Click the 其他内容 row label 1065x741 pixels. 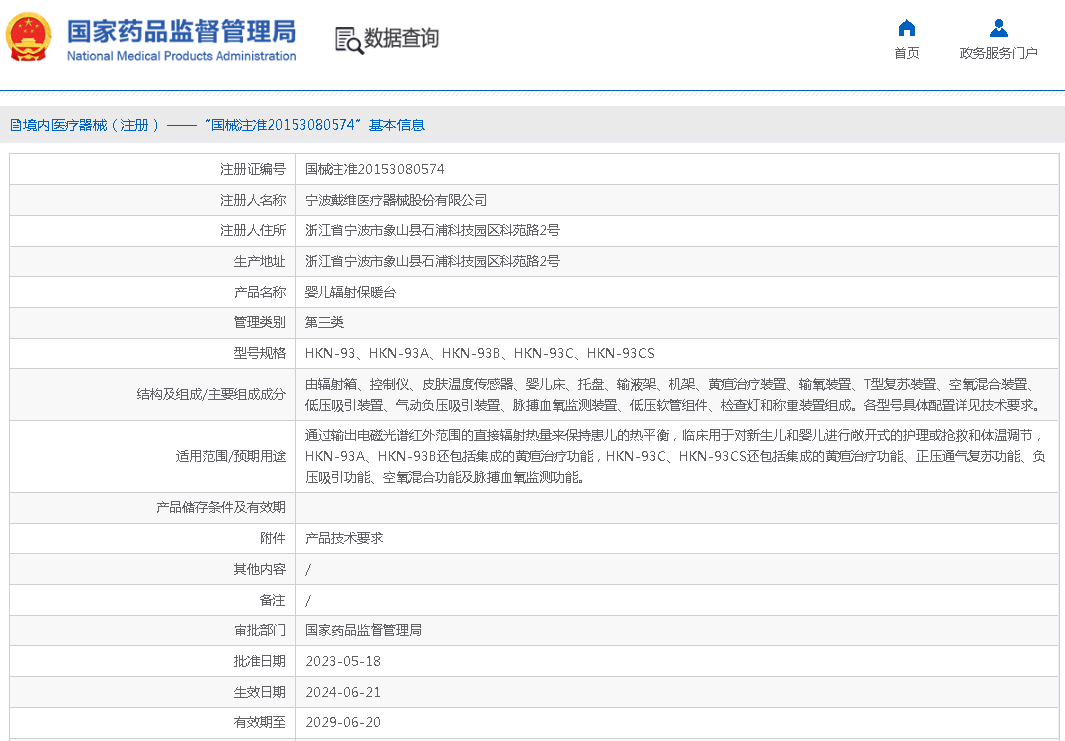[259, 569]
